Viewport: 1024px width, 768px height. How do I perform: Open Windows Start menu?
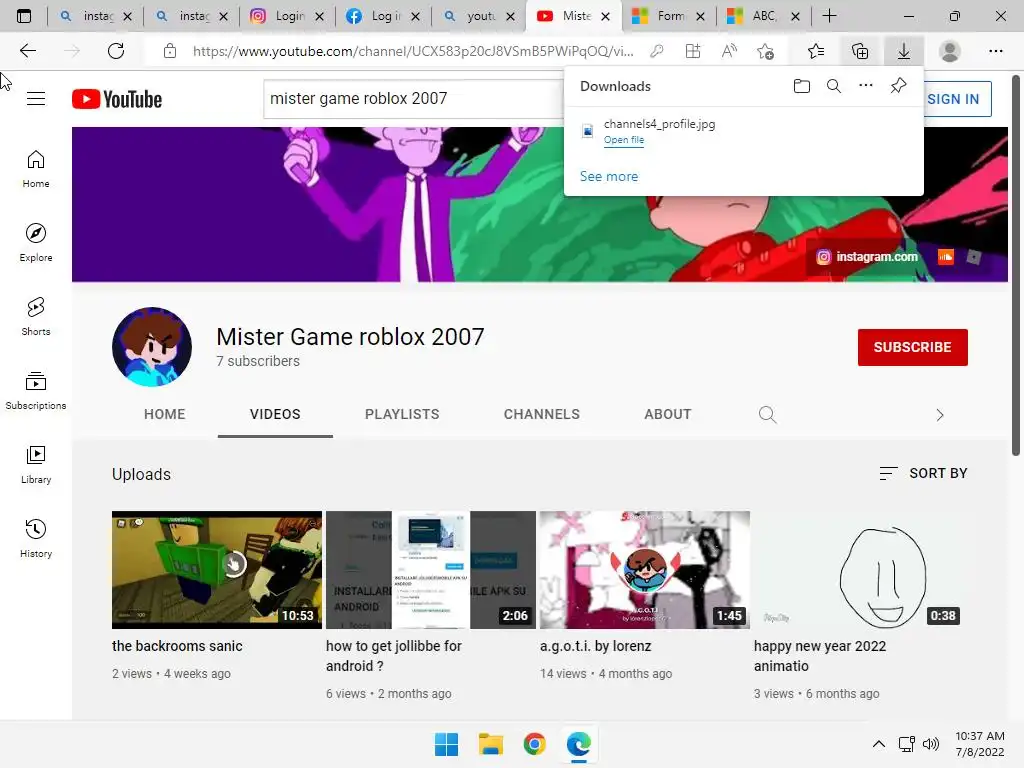(447, 744)
